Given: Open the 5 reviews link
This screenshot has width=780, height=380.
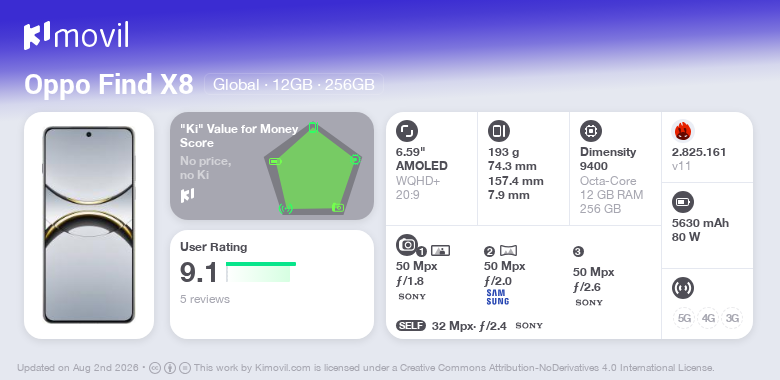Looking at the screenshot, I should [205, 299].
